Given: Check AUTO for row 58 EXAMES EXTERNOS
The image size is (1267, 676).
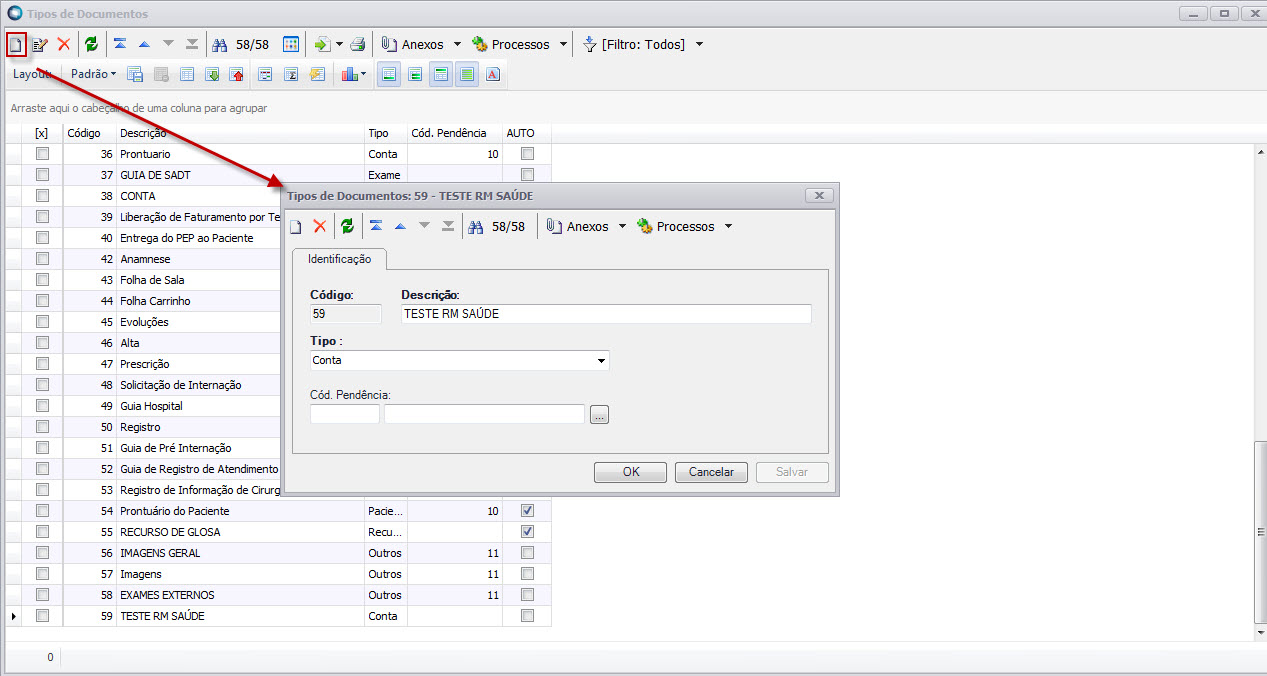Looking at the screenshot, I should click(x=527, y=595).
